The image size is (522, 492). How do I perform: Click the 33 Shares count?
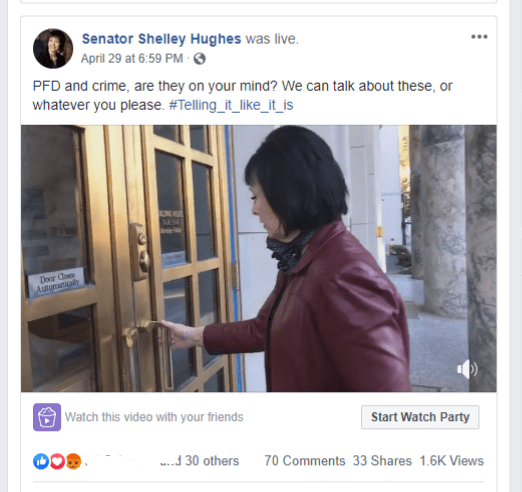coord(382,461)
